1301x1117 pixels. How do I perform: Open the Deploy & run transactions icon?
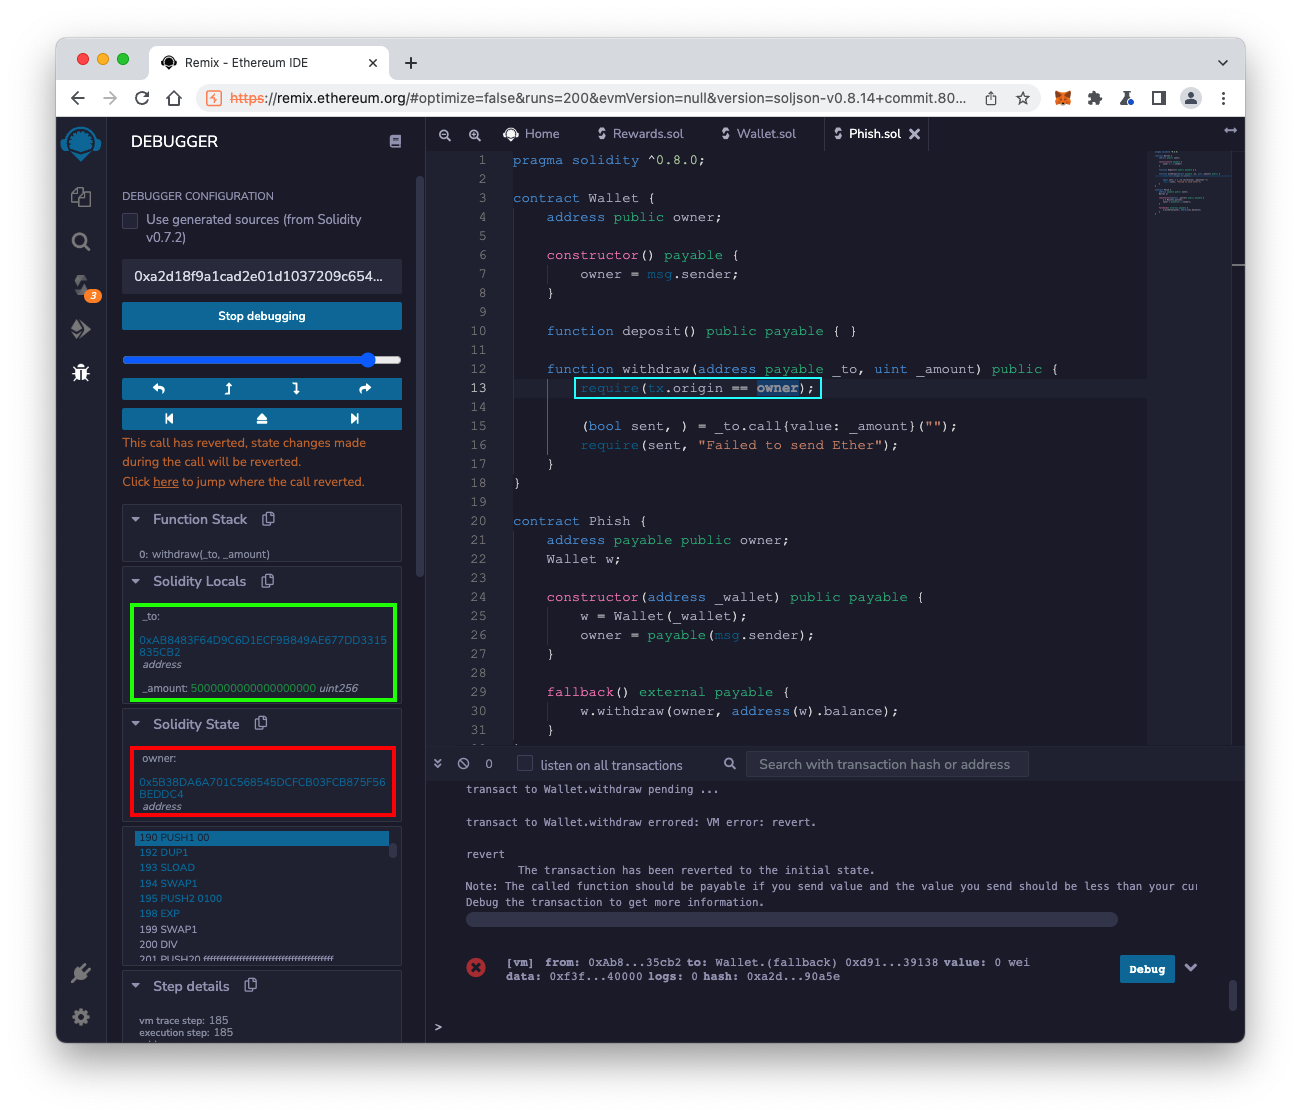pyautogui.click(x=81, y=329)
